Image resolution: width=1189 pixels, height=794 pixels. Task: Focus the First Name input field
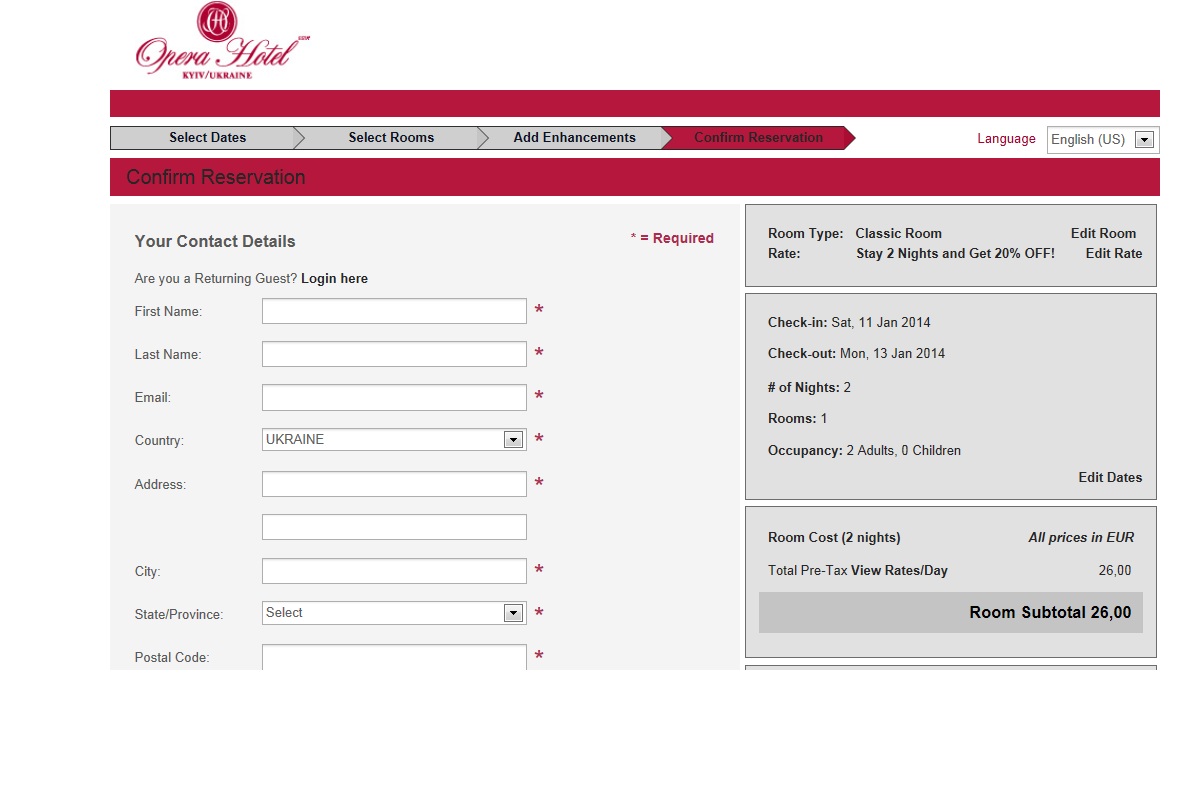point(394,311)
